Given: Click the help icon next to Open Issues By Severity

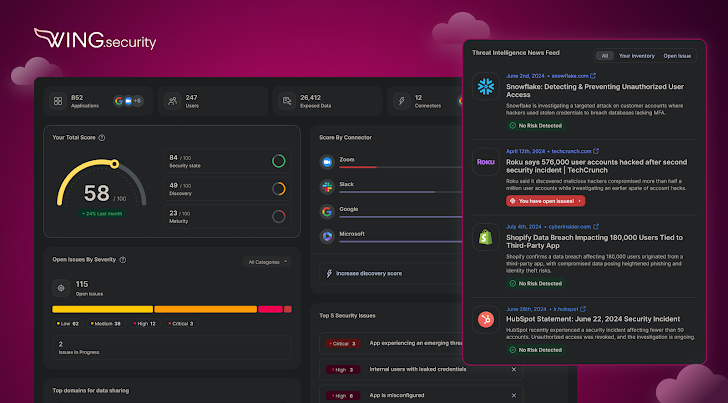Looking at the screenshot, I should [x=123, y=260].
